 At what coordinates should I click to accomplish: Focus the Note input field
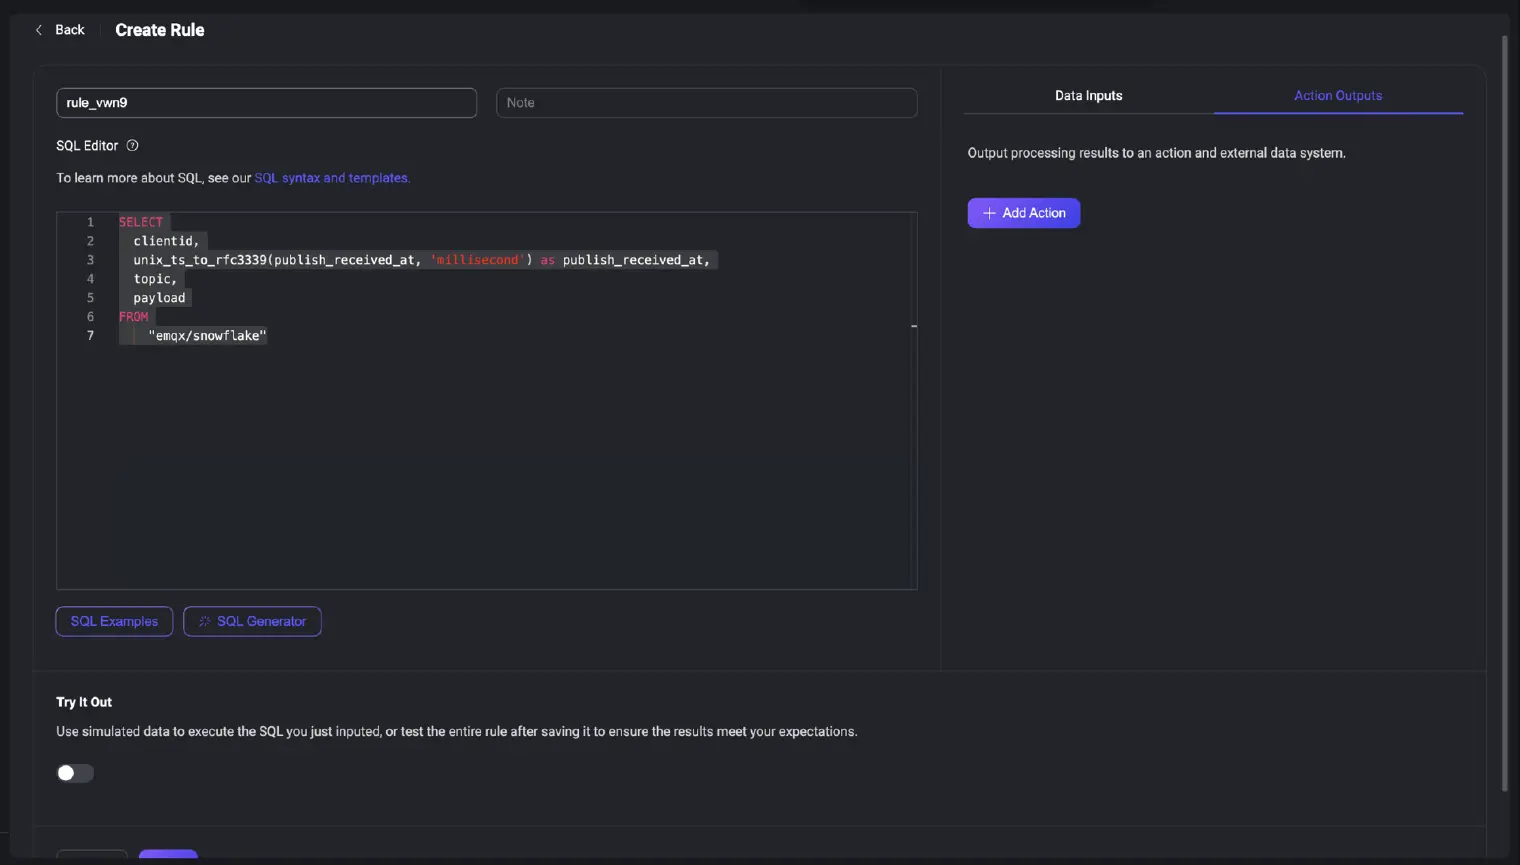(706, 103)
